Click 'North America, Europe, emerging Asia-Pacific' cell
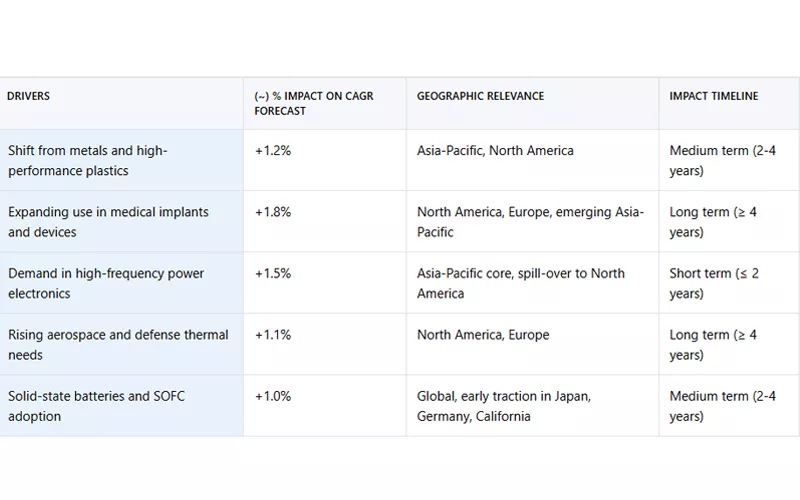Image resolution: width=800 pixels, height=500 pixels. coord(530,222)
